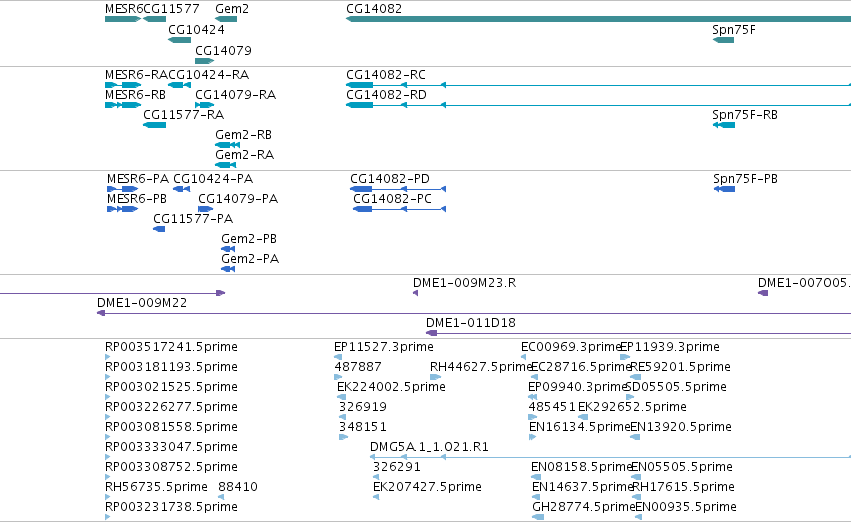Viewport: 851px width, 522px height.
Task: Select the DME1-009M23.R BAC end label
Action: (x=464, y=283)
